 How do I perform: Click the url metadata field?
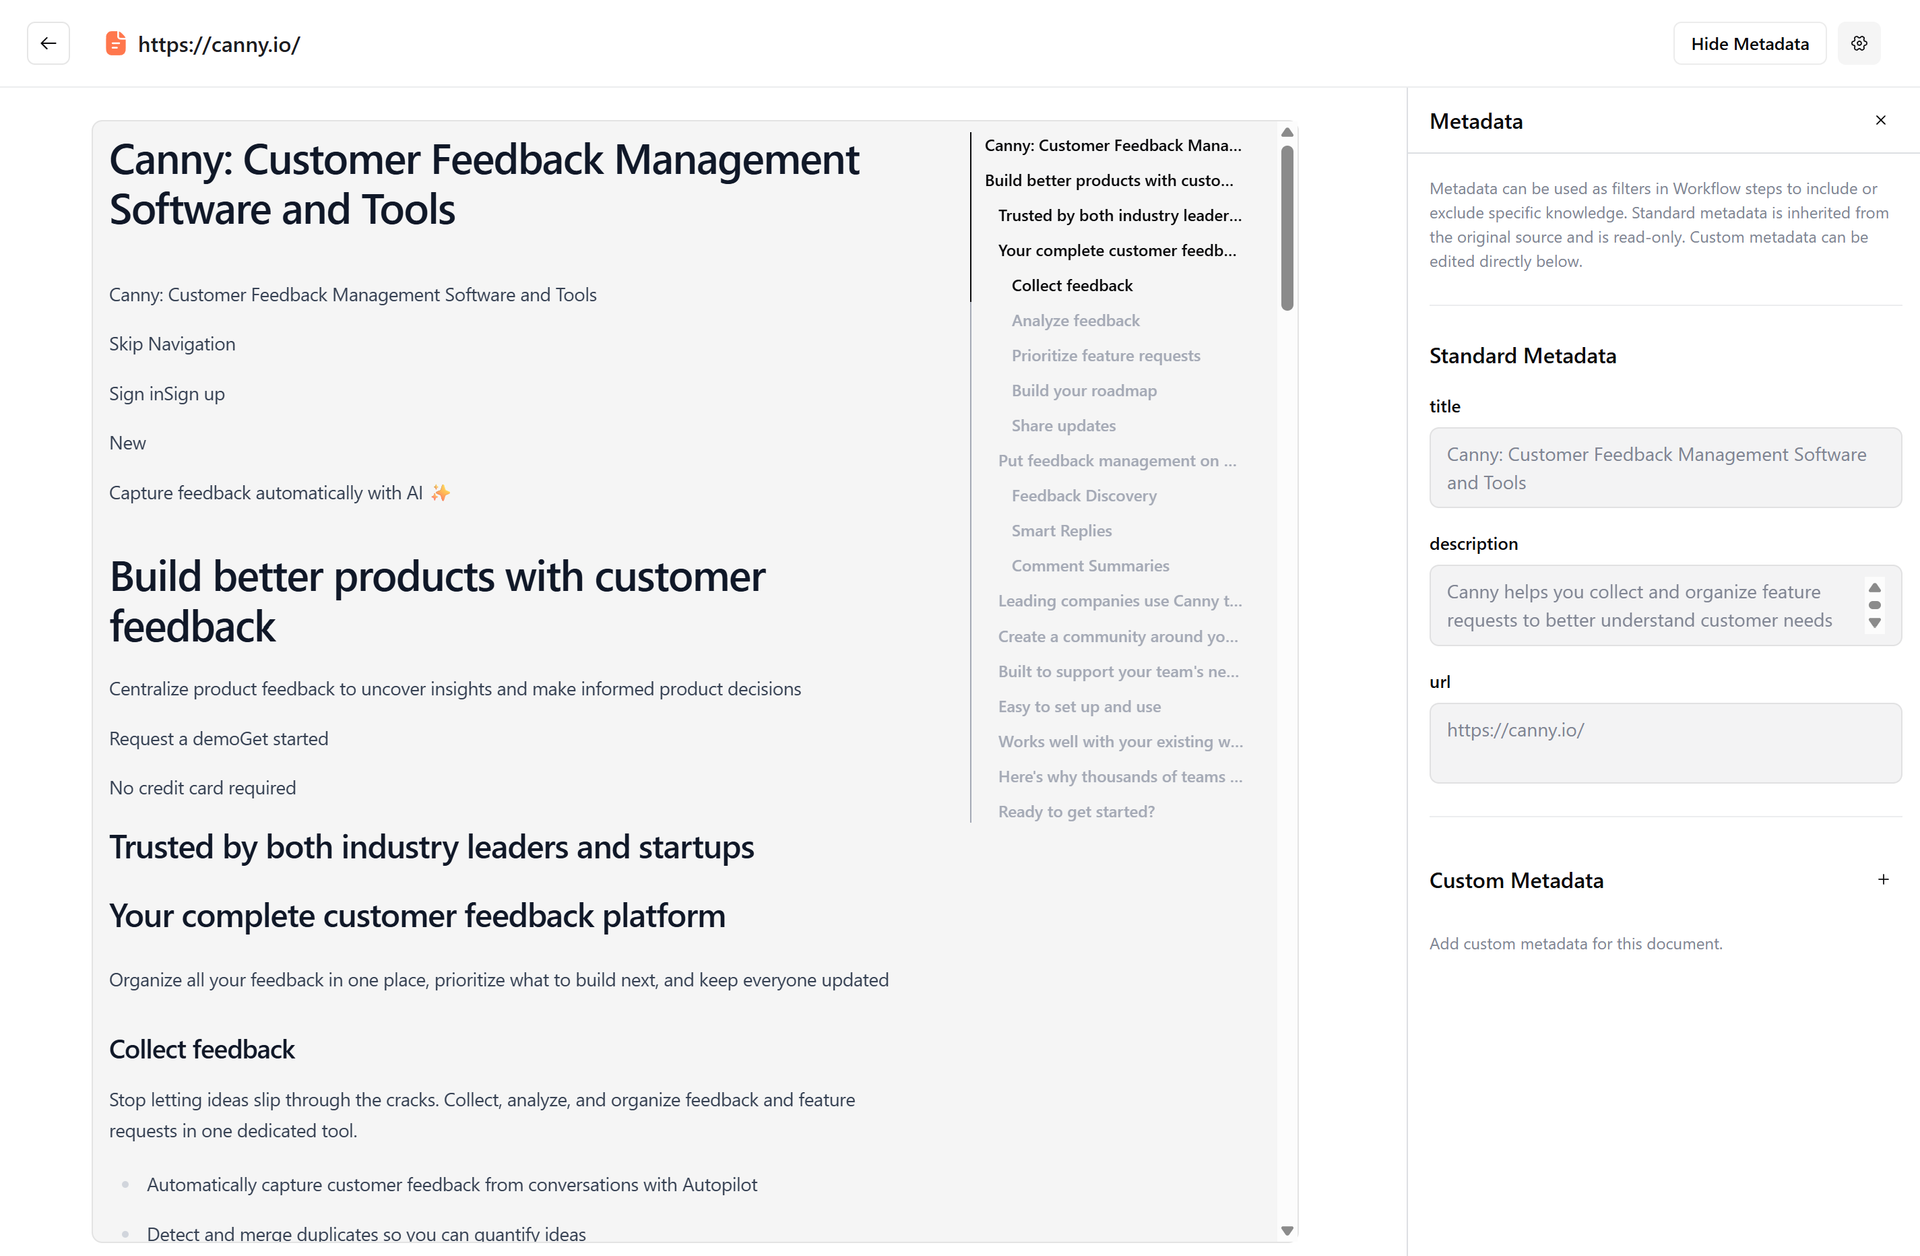coord(1665,743)
